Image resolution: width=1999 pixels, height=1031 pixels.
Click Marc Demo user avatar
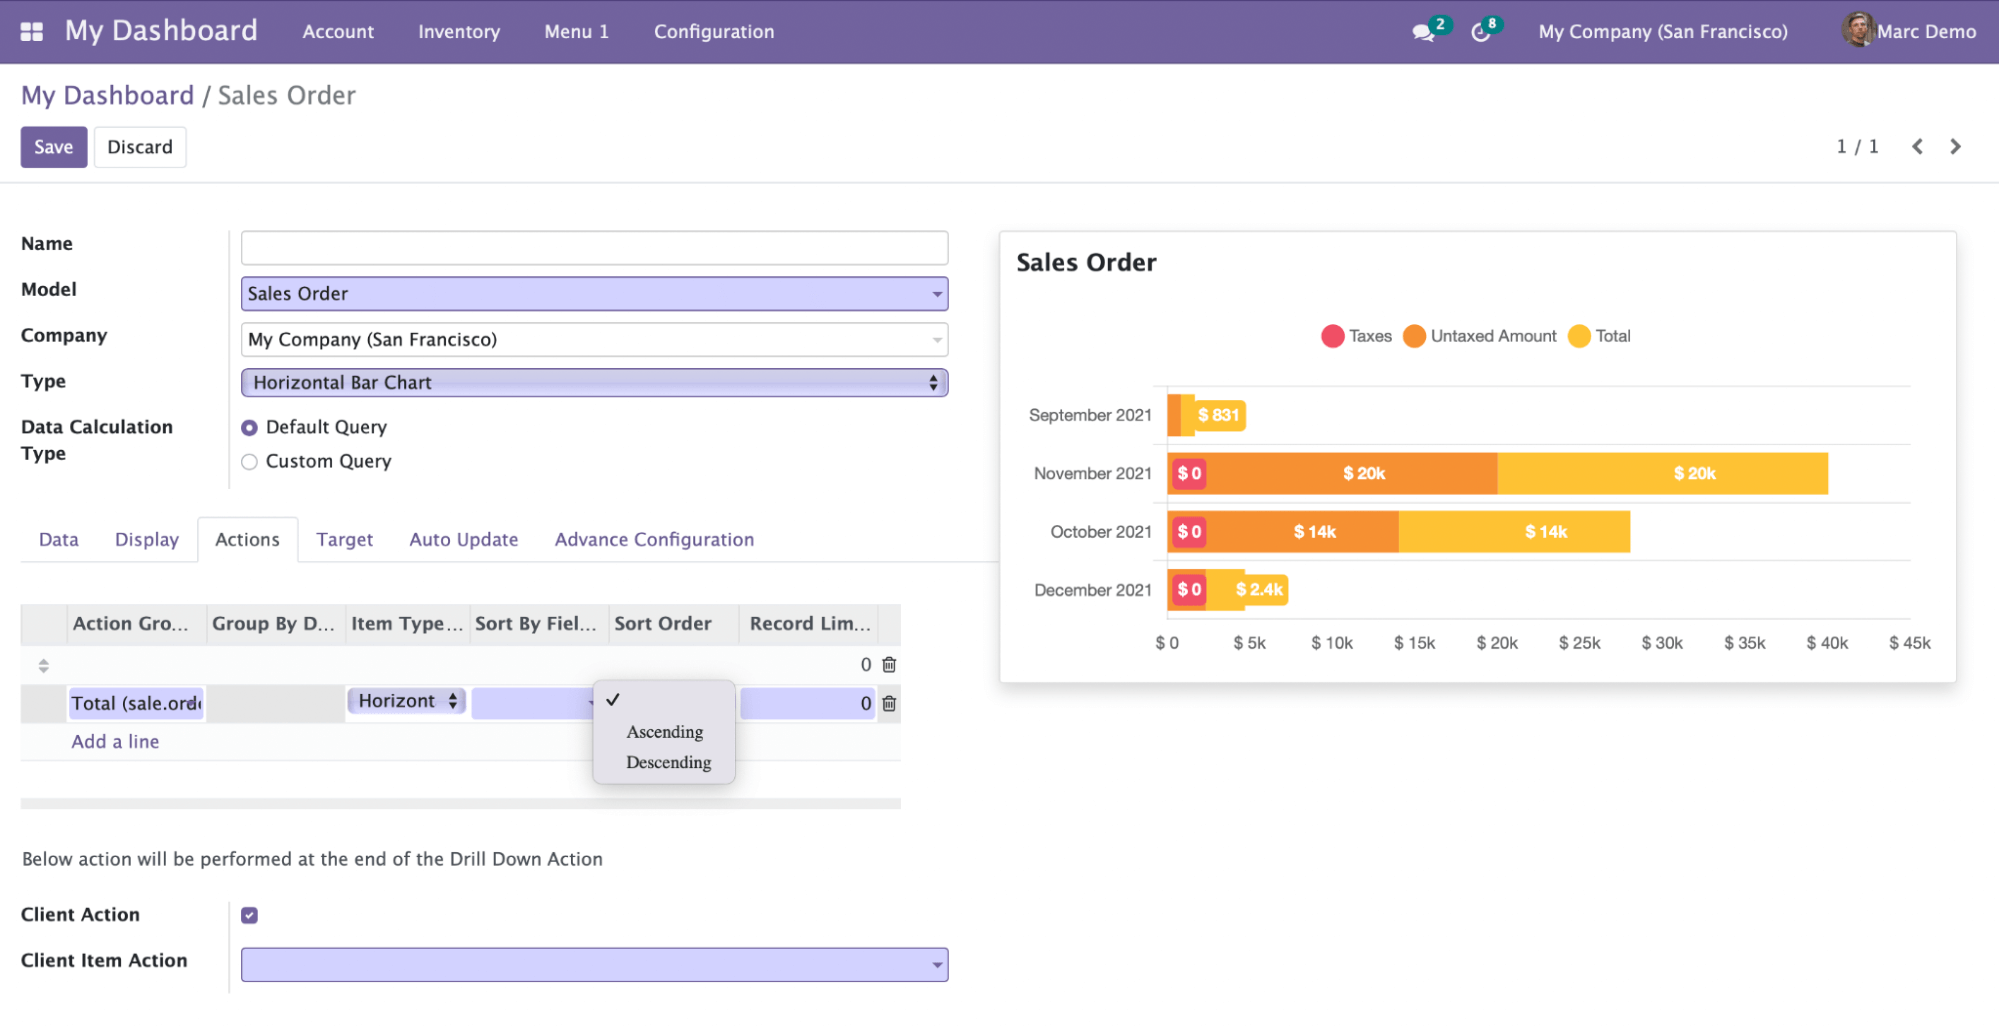coord(1857,30)
